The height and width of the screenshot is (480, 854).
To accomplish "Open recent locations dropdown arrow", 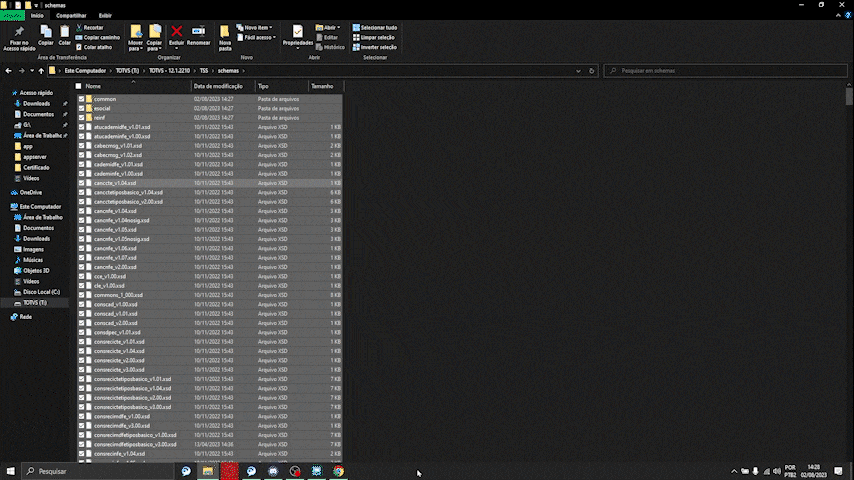I will (32, 71).
